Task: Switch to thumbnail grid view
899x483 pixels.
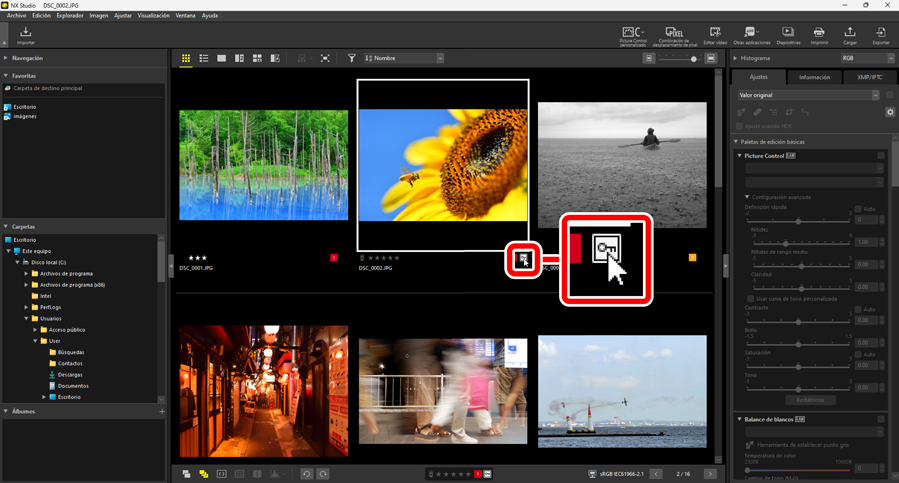Action: [186, 59]
